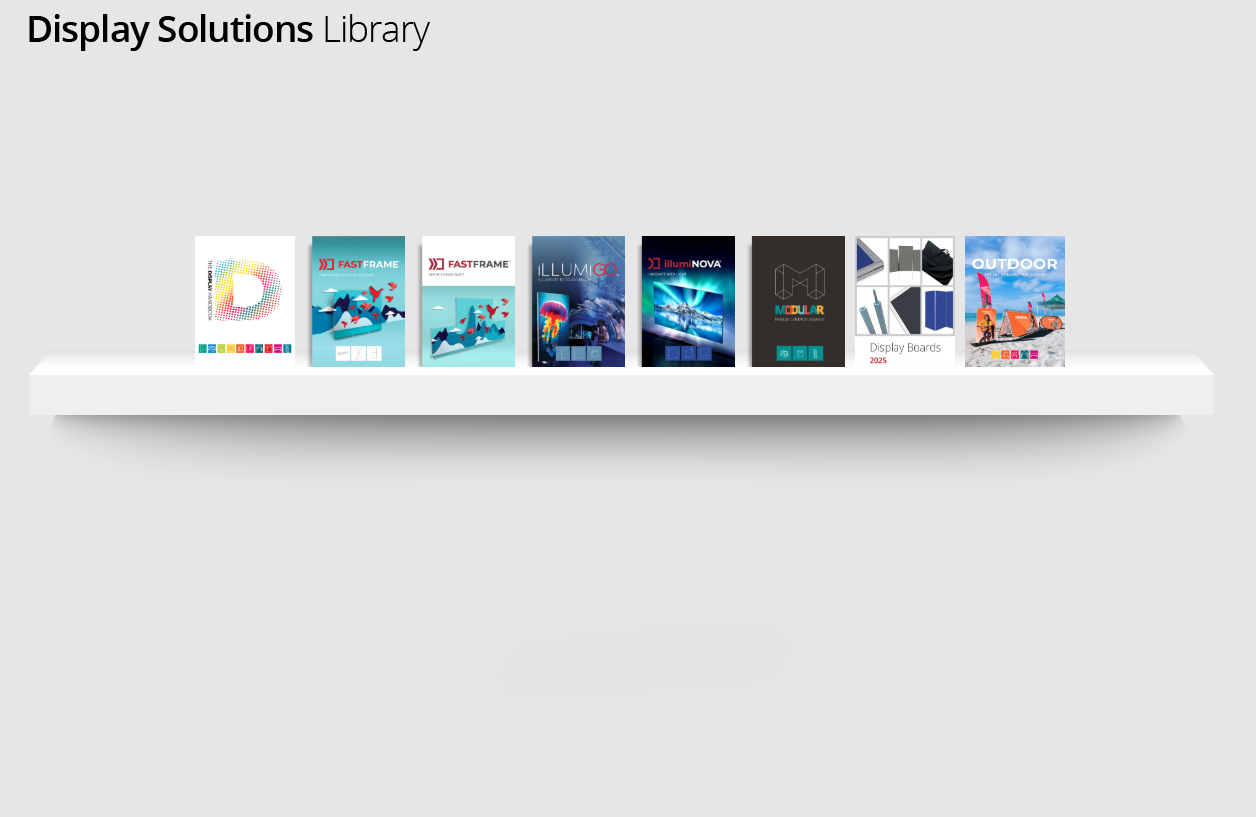Screen dimensions: 1256x817
Task: Click the colorful dotted D logo
Action: (247, 290)
